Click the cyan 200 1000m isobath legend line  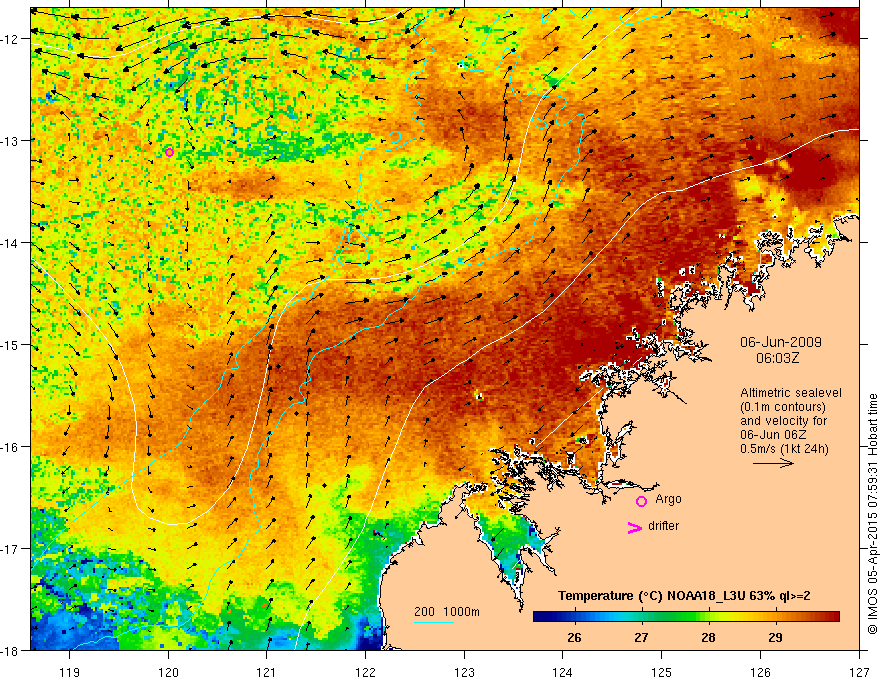coord(434,622)
